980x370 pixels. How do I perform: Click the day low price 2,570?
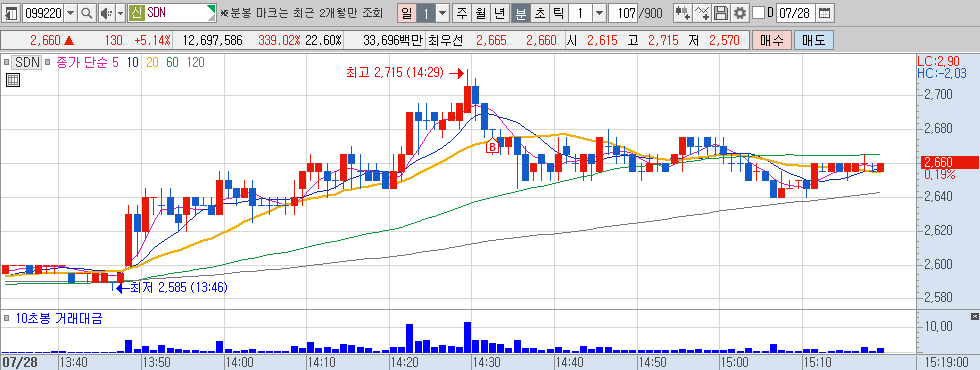pos(724,41)
